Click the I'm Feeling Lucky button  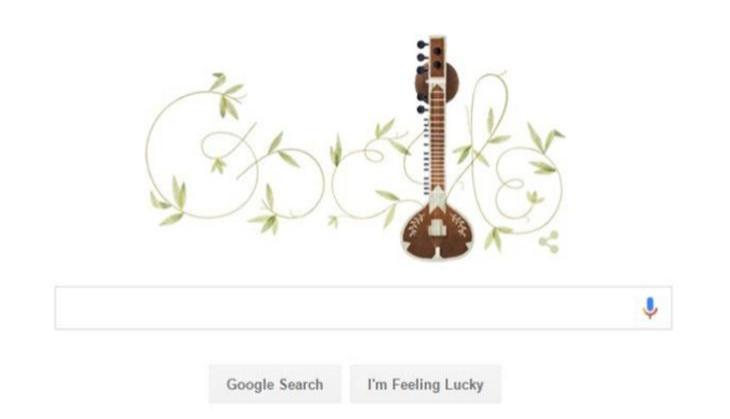click(426, 385)
